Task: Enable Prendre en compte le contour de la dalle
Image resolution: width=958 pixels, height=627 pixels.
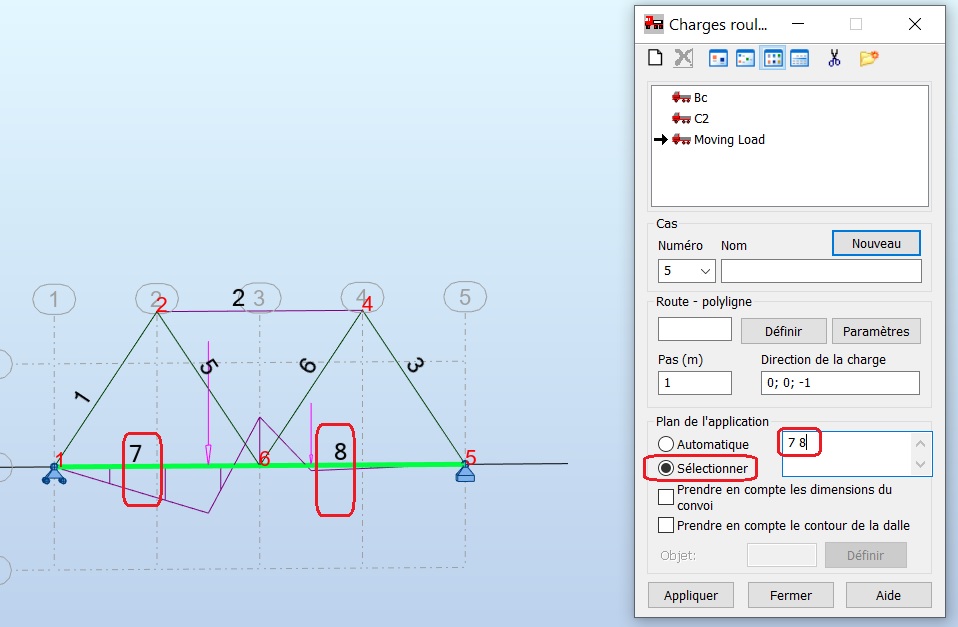Action: [666, 525]
